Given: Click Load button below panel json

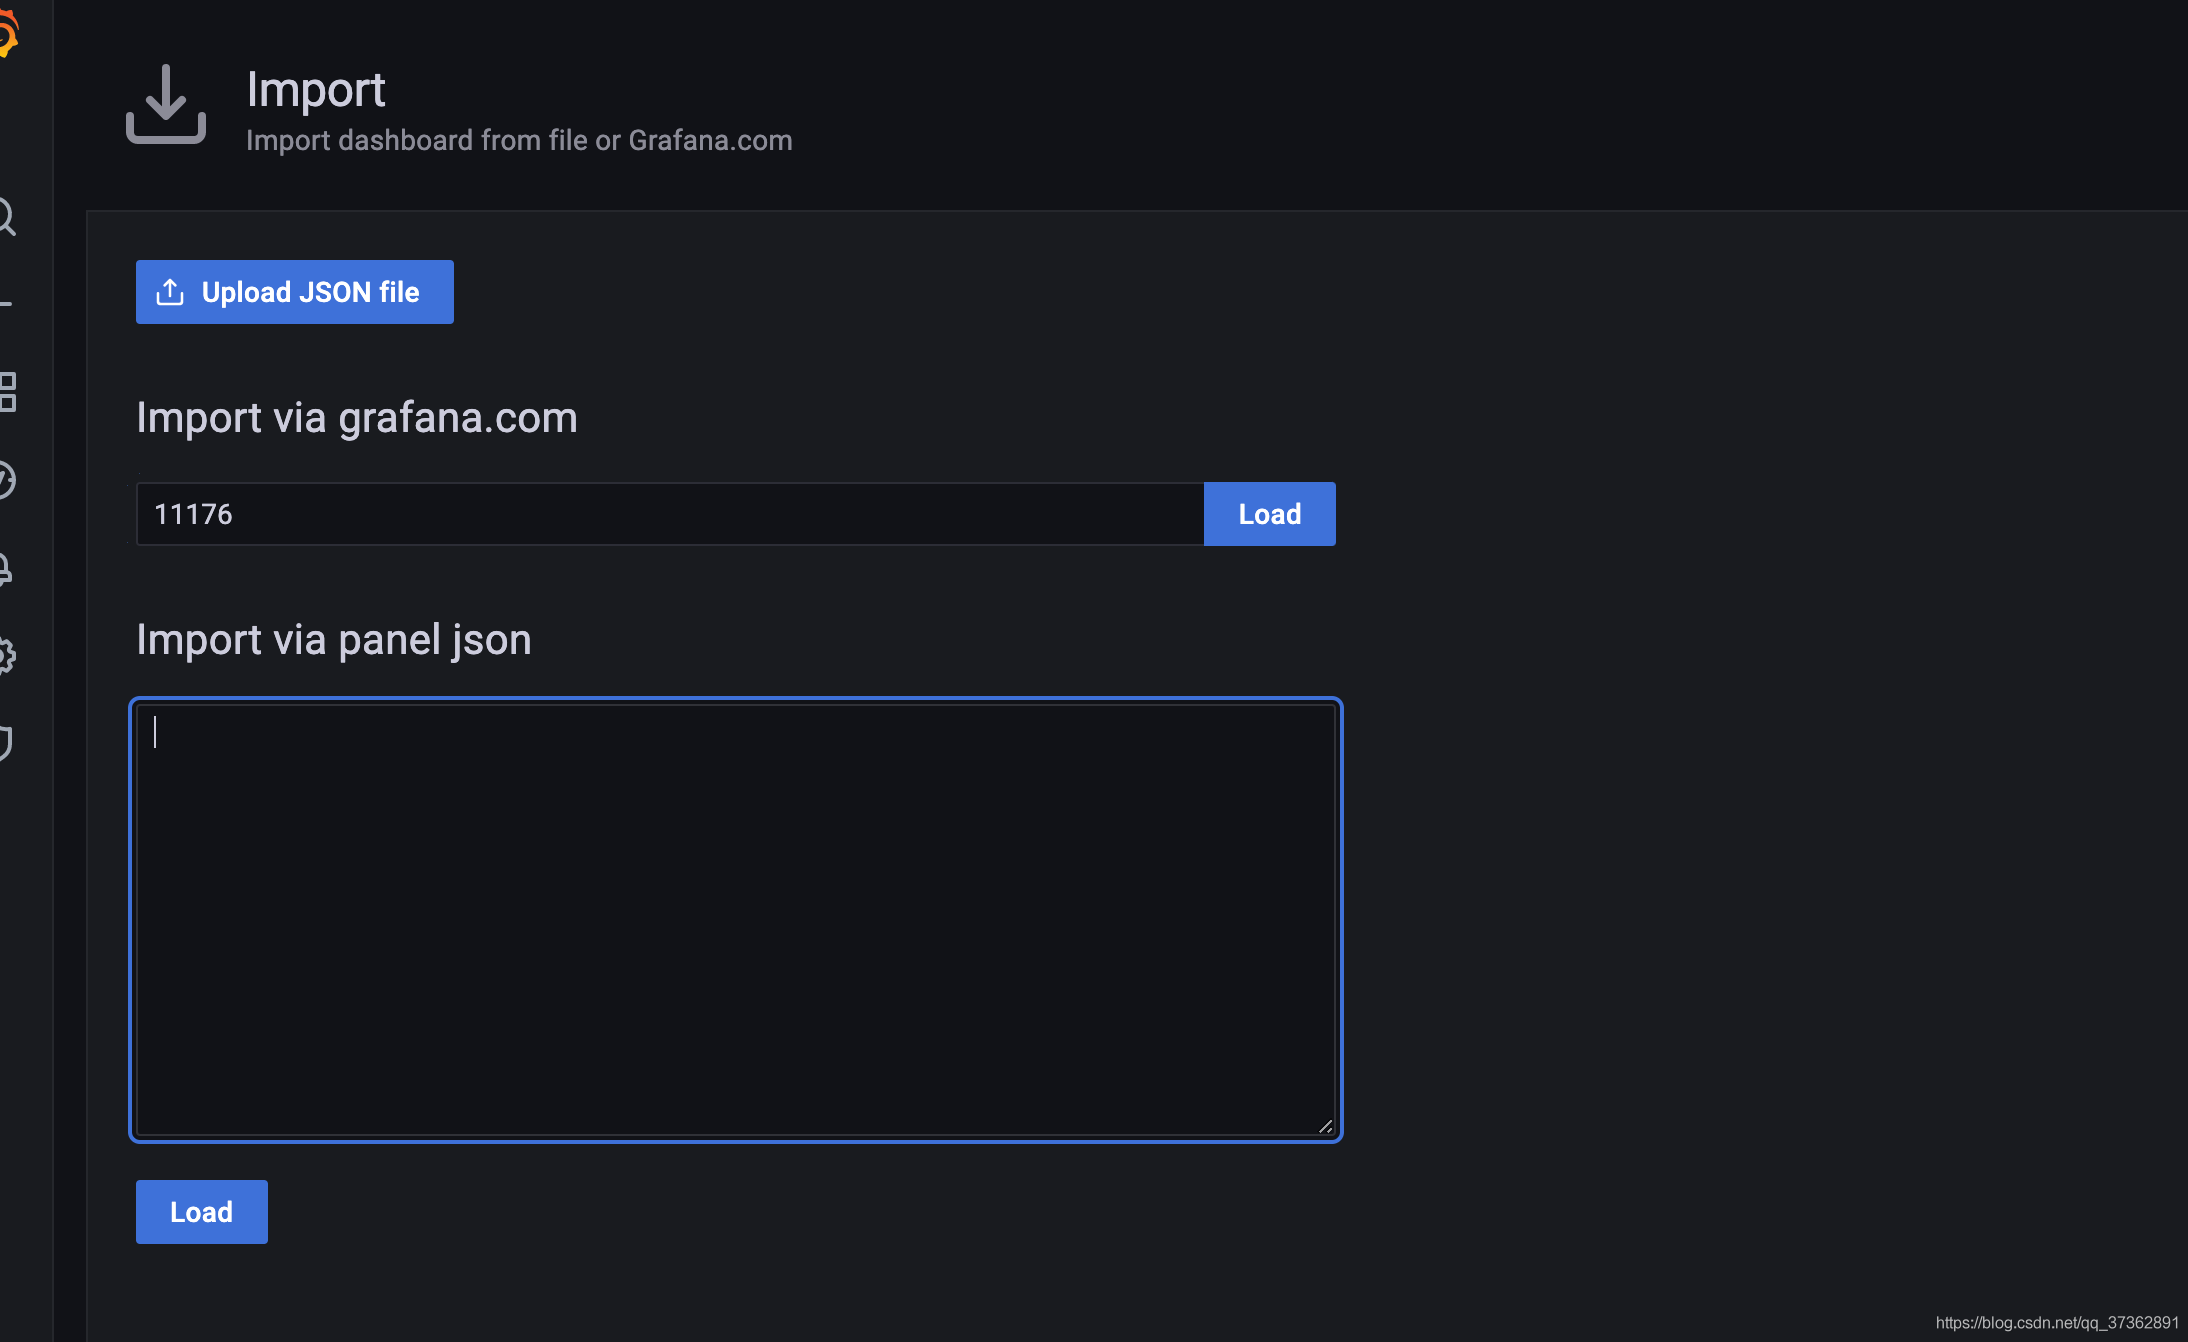Looking at the screenshot, I should tap(202, 1212).
